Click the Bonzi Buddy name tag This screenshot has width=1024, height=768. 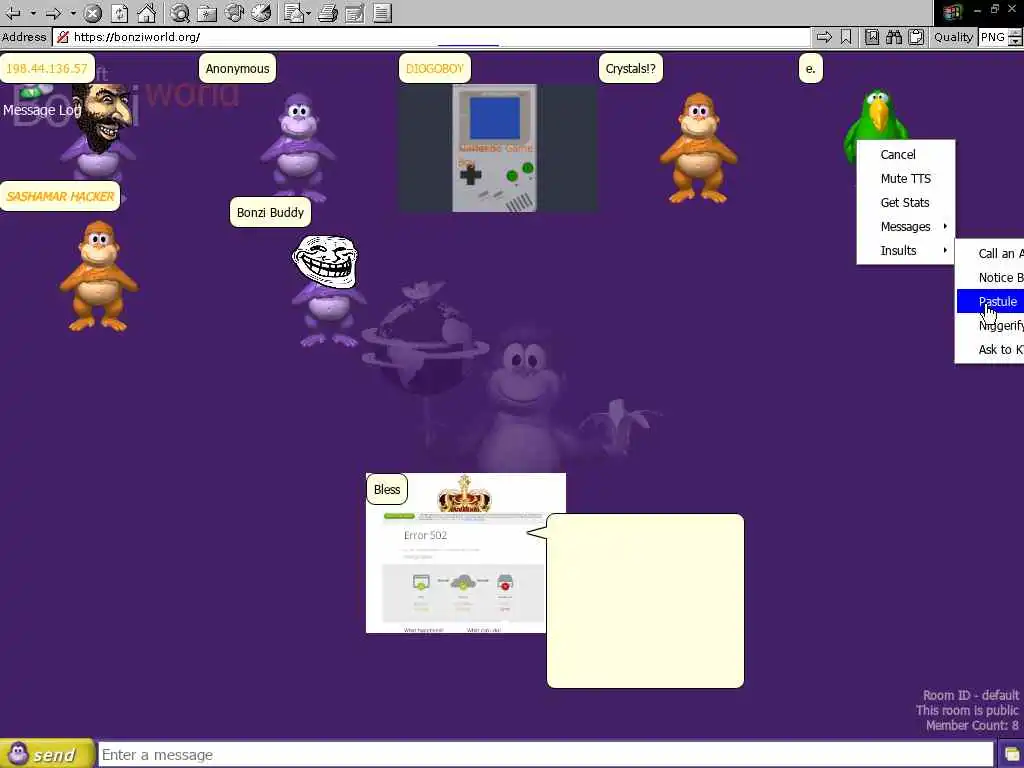point(270,213)
